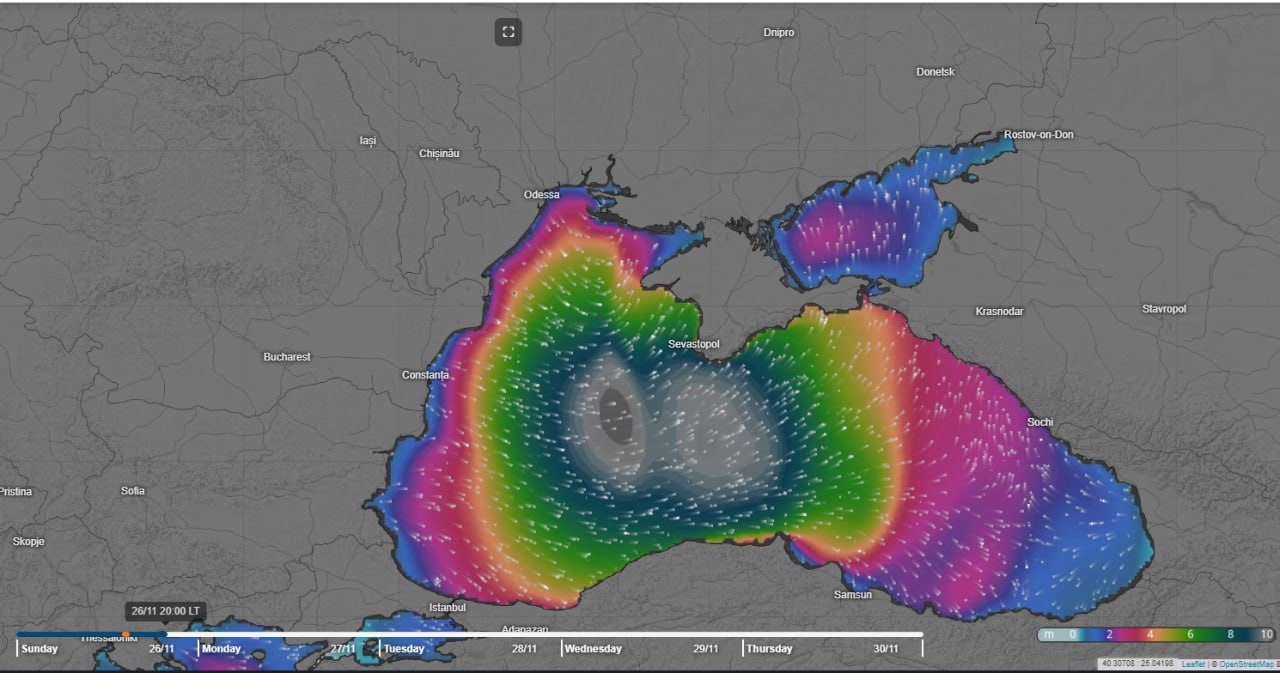1280x673 pixels.
Task: Select Thursday on the forecast timeline
Action: 771,649
